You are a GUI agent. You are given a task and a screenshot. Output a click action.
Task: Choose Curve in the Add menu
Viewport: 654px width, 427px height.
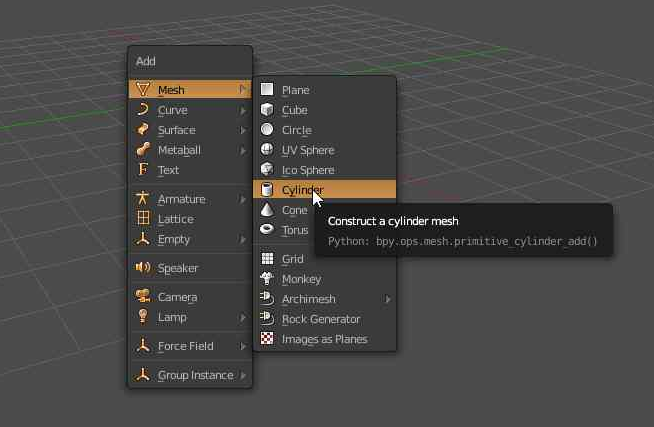[190, 110]
